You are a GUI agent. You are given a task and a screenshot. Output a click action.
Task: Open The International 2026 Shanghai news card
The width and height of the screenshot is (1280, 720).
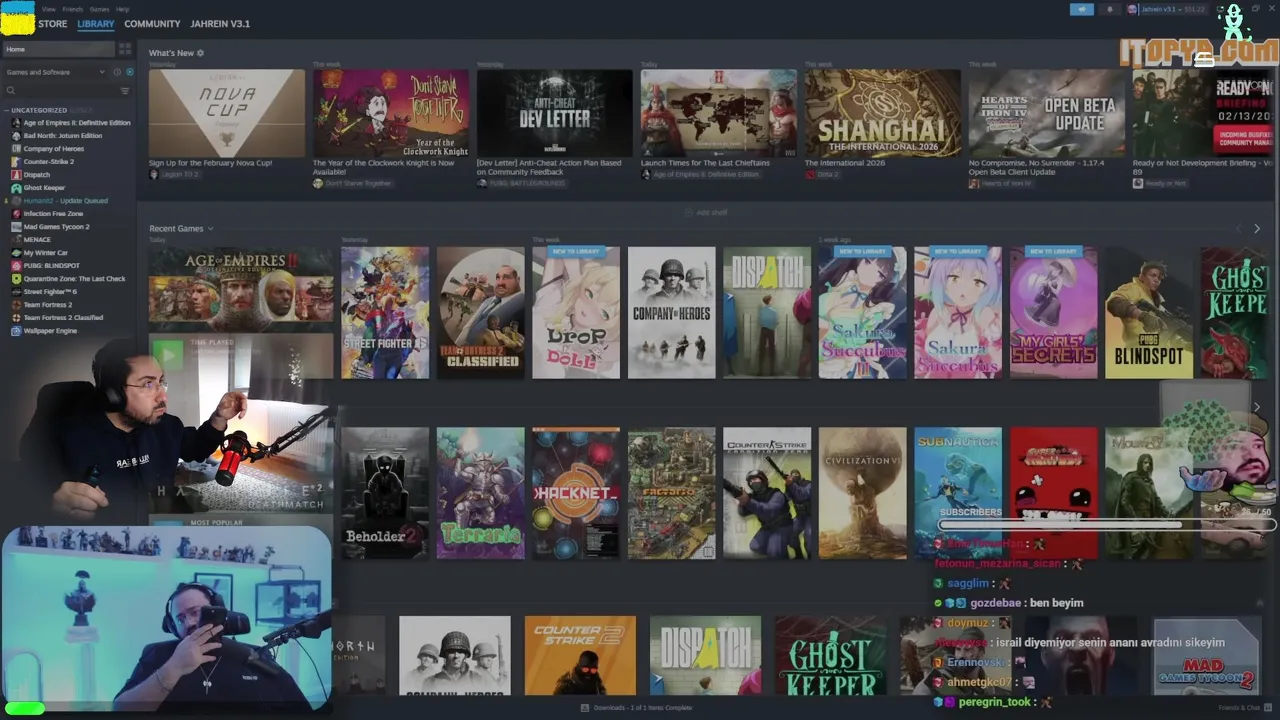(883, 113)
